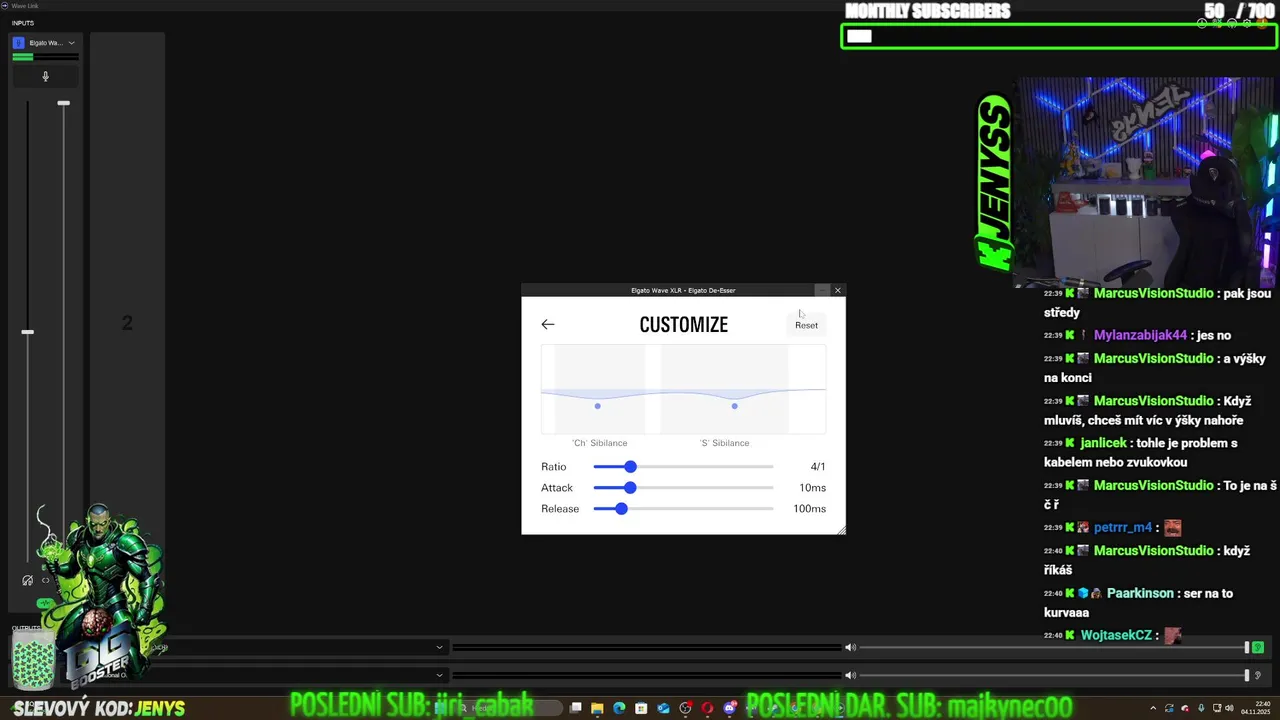Select the 'Ch' Sibilance curve point
This screenshot has width=1280, height=720.
(598, 406)
